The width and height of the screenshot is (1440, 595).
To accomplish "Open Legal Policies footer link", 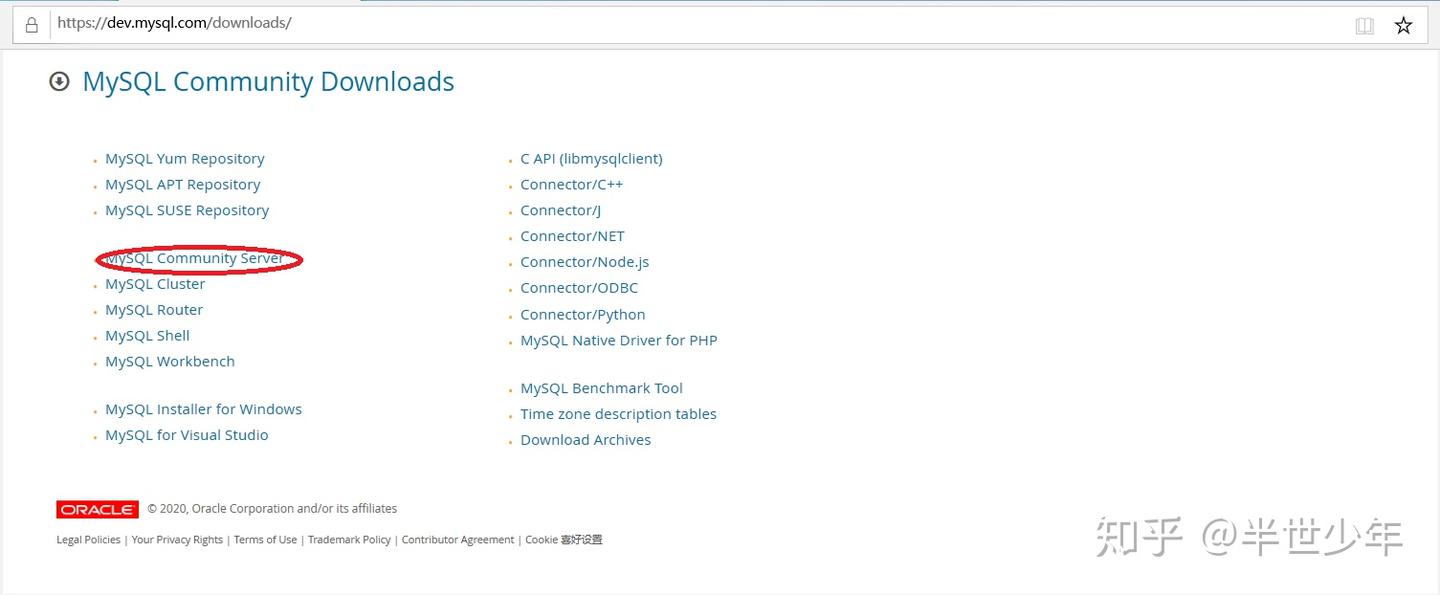I will (88, 540).
